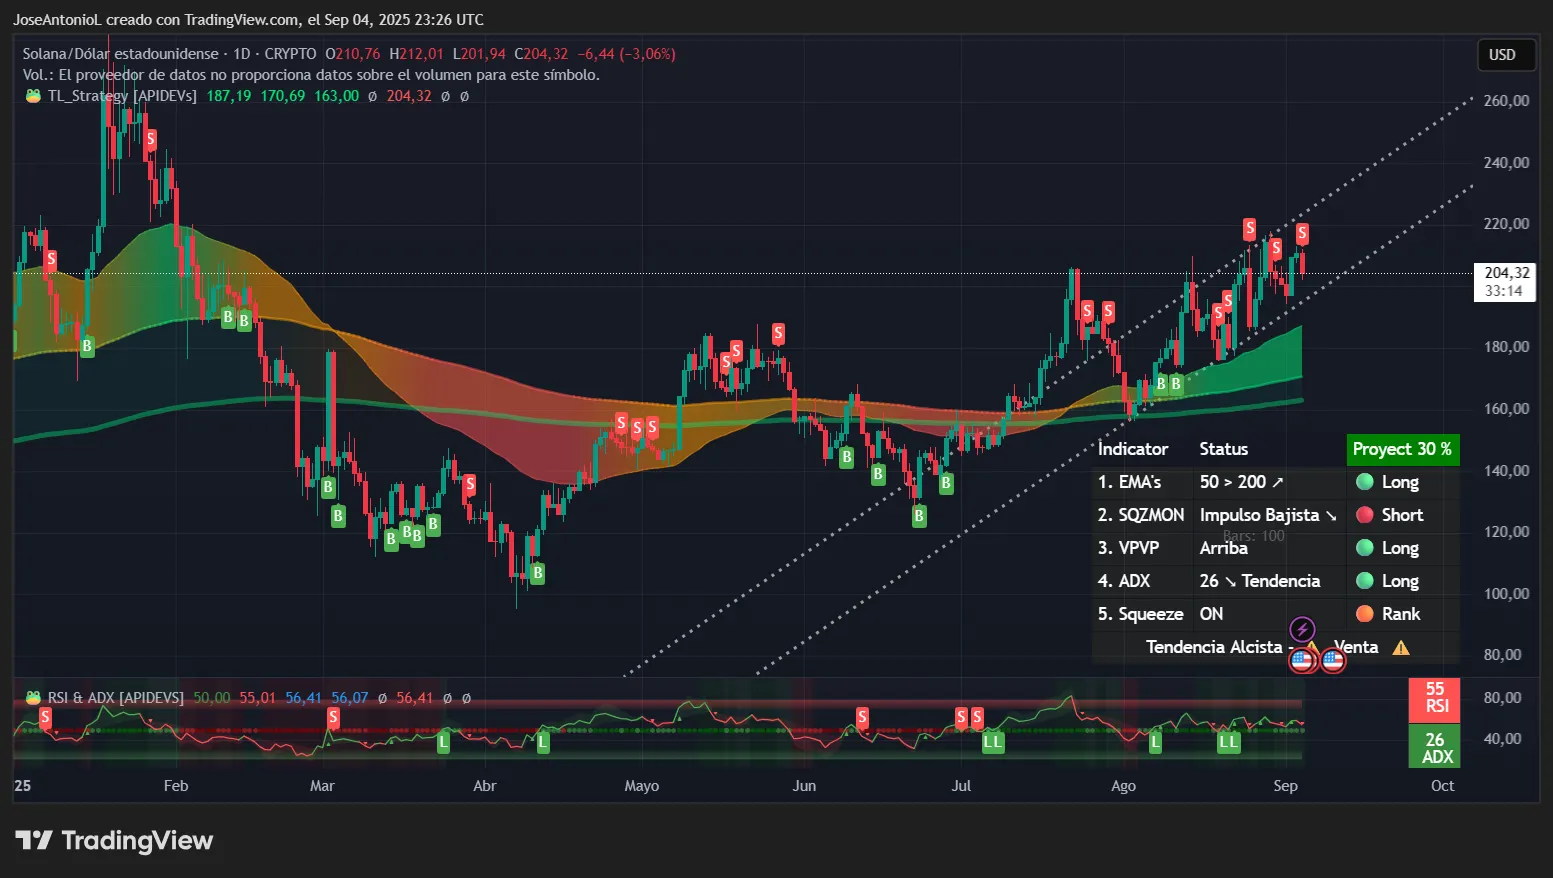The height and width of the screenshot is (878, 1553).
Task: Click the US flag marker below Venta
Action: pos(1333,659)
